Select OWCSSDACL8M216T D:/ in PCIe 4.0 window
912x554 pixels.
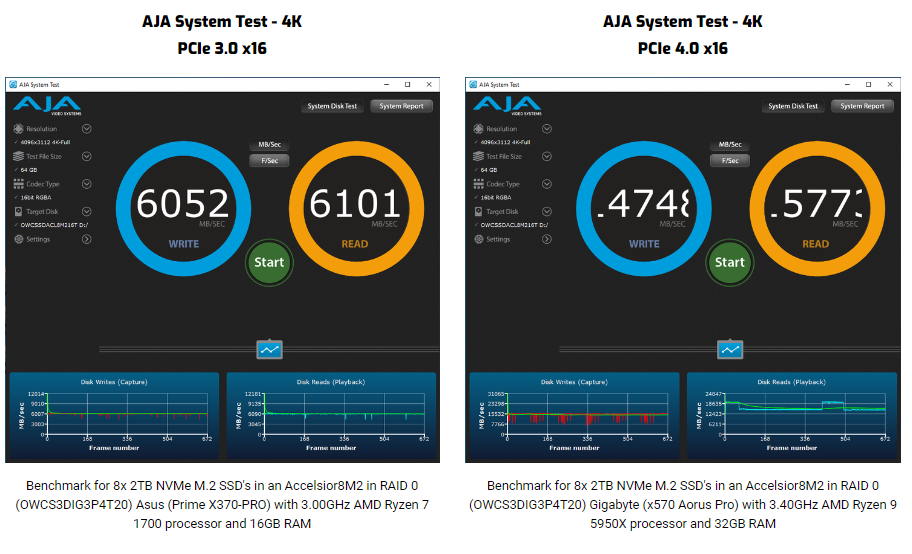514,225
